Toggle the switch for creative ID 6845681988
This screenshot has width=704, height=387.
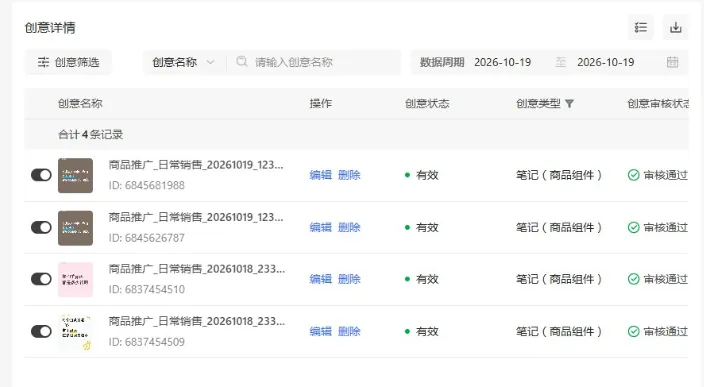pos(41,175)
